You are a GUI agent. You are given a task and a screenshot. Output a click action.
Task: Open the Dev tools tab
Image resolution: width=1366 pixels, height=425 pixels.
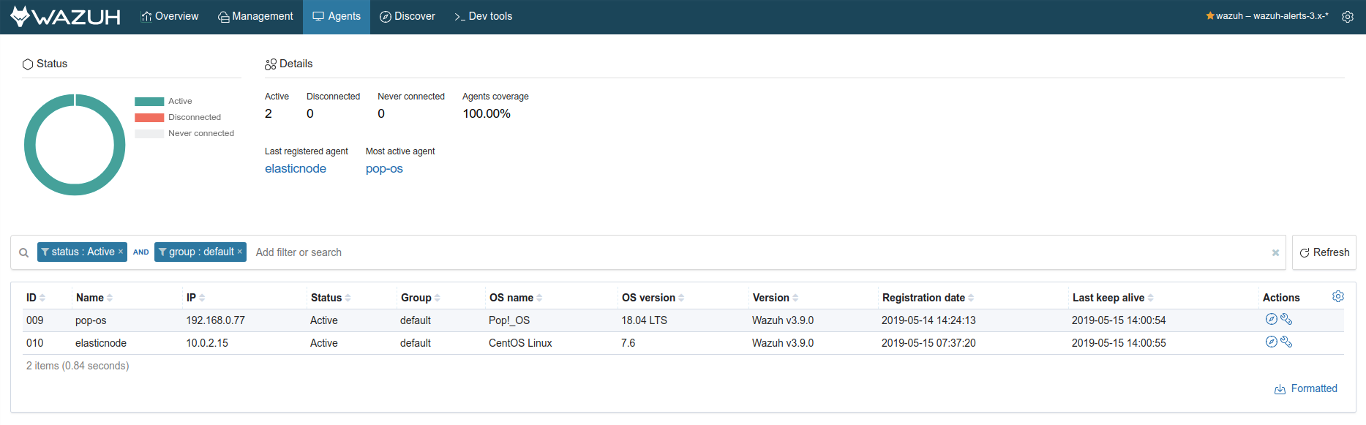tap(483, 17)
